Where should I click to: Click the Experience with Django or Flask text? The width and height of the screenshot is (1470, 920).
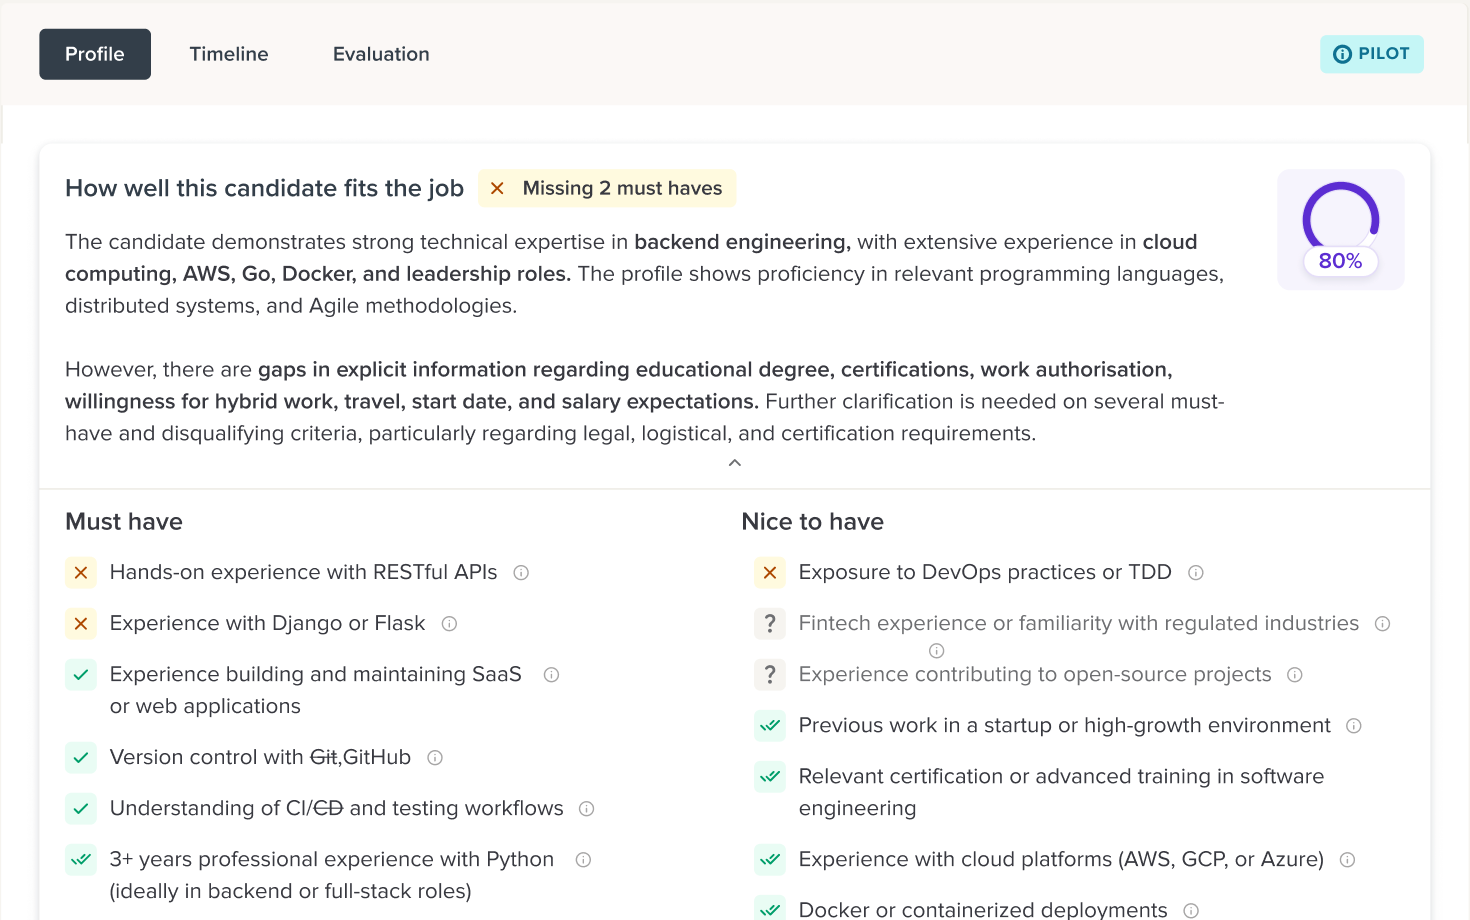coord(267,624)
